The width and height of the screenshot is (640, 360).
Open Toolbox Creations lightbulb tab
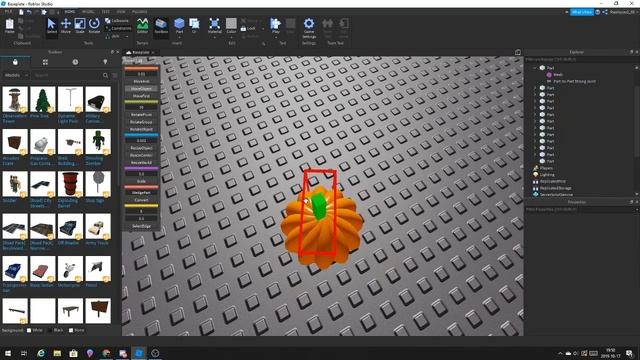[105, 62]
